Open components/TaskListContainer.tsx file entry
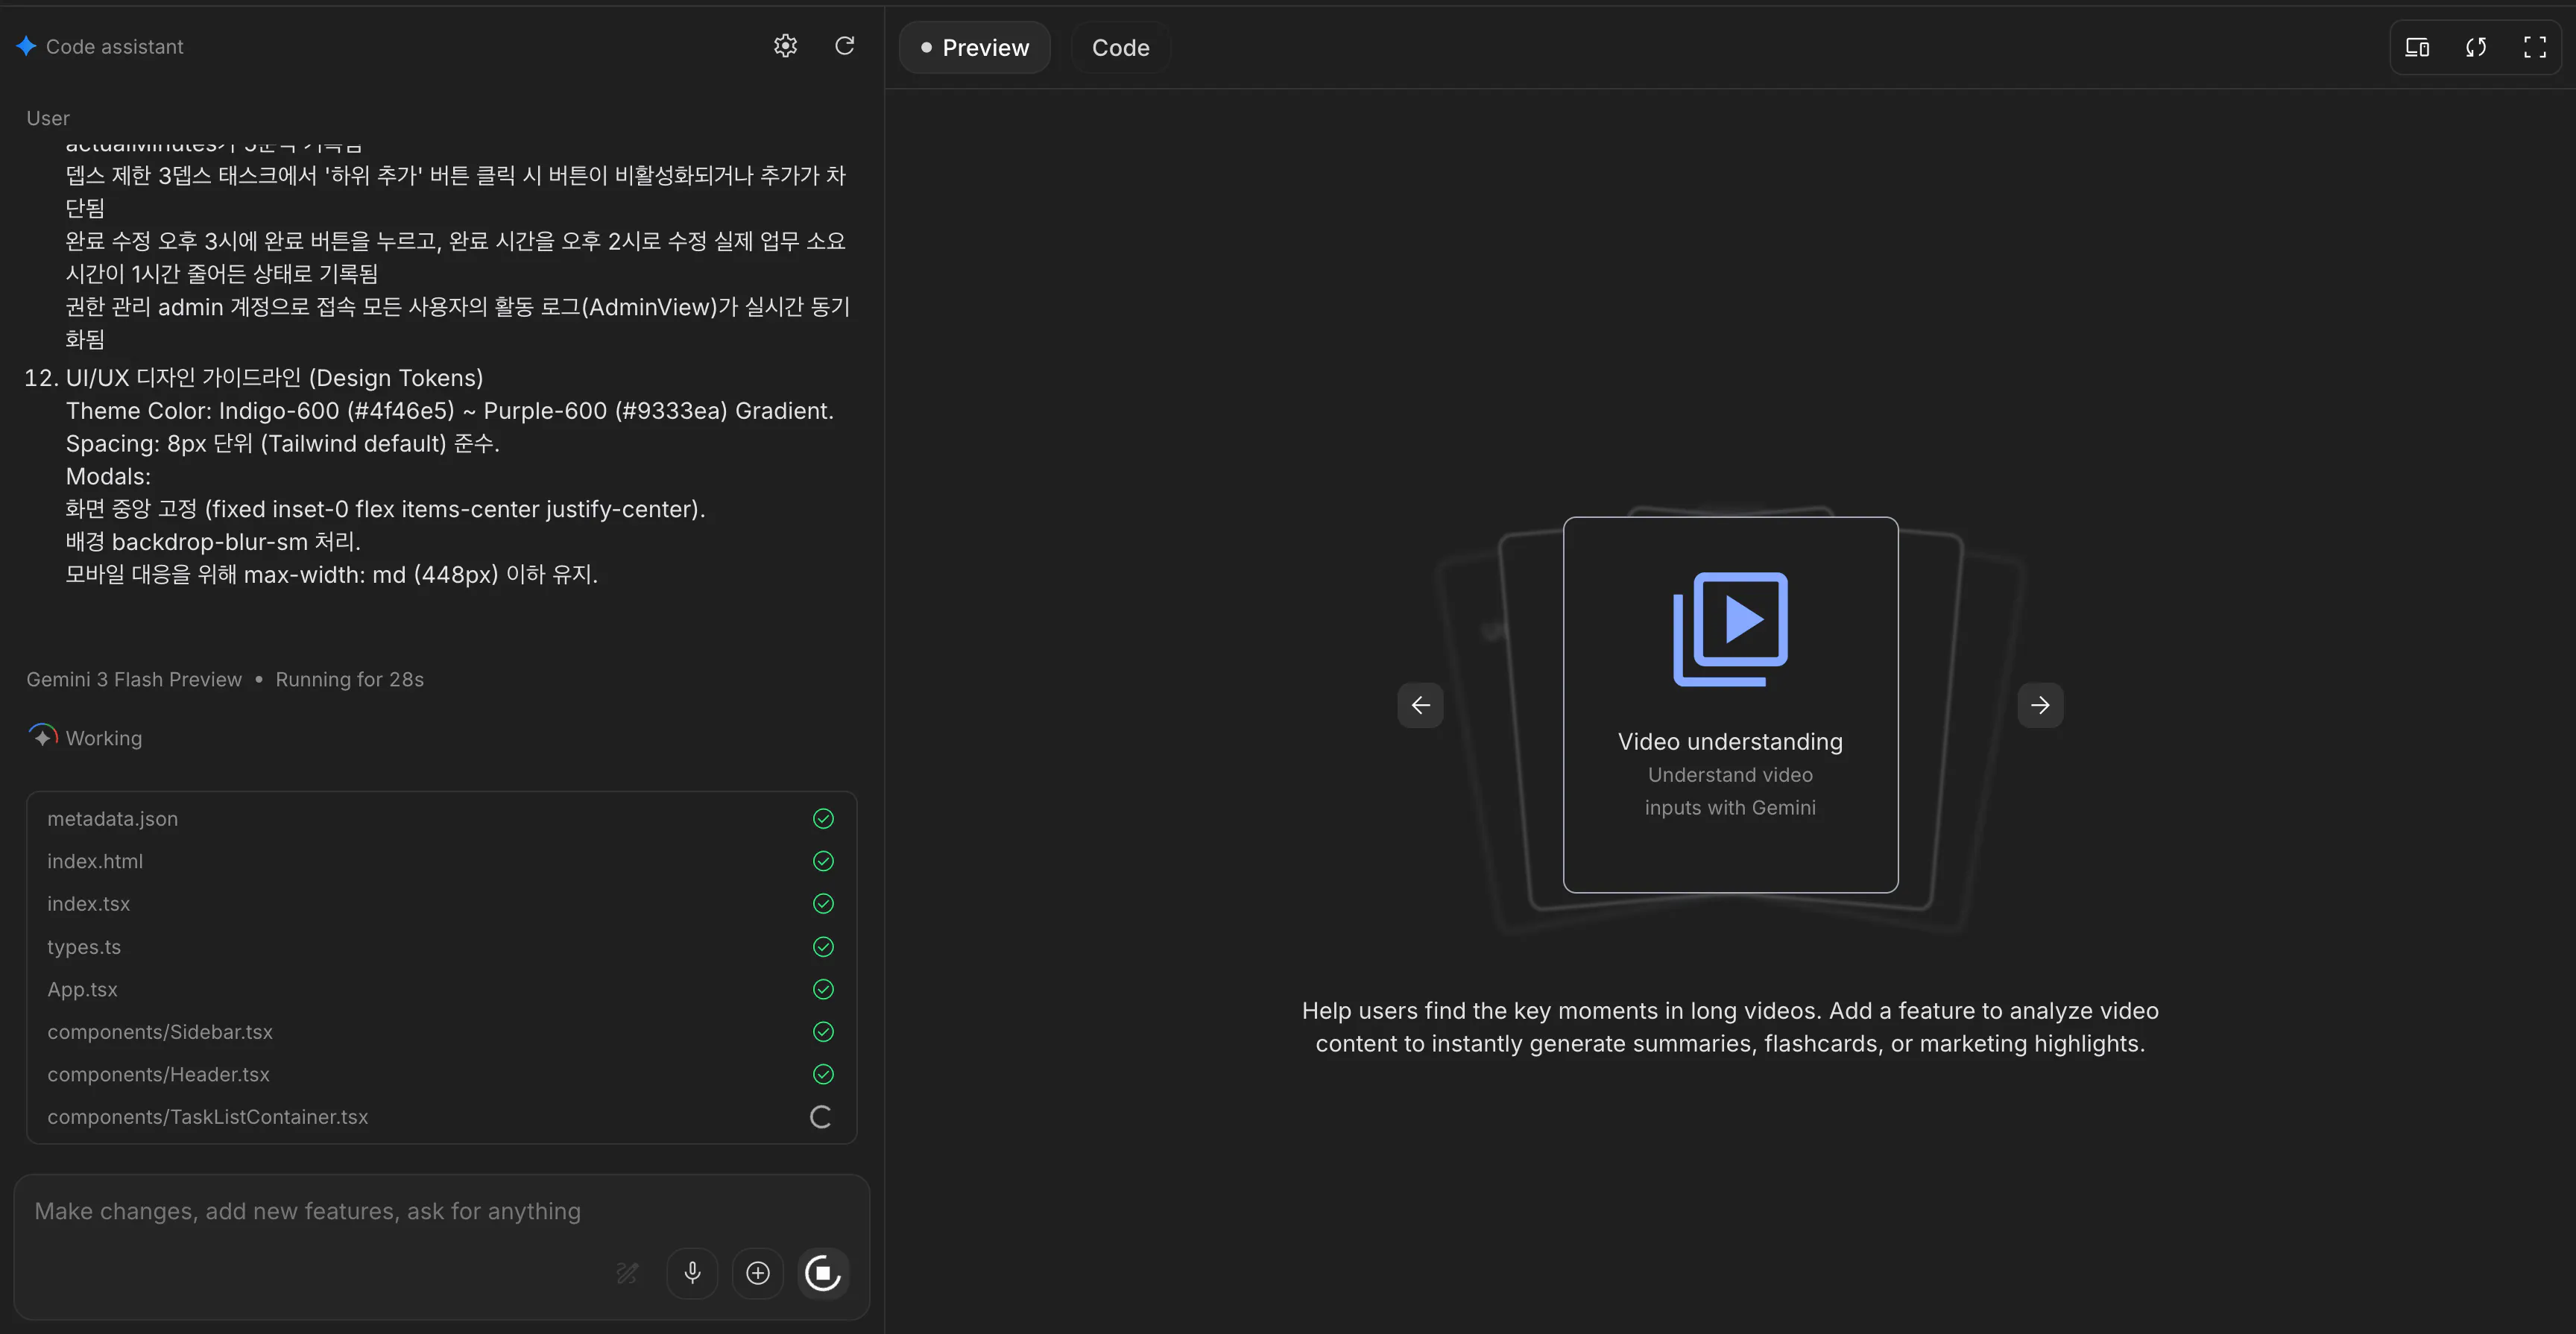 (208, 1117)
